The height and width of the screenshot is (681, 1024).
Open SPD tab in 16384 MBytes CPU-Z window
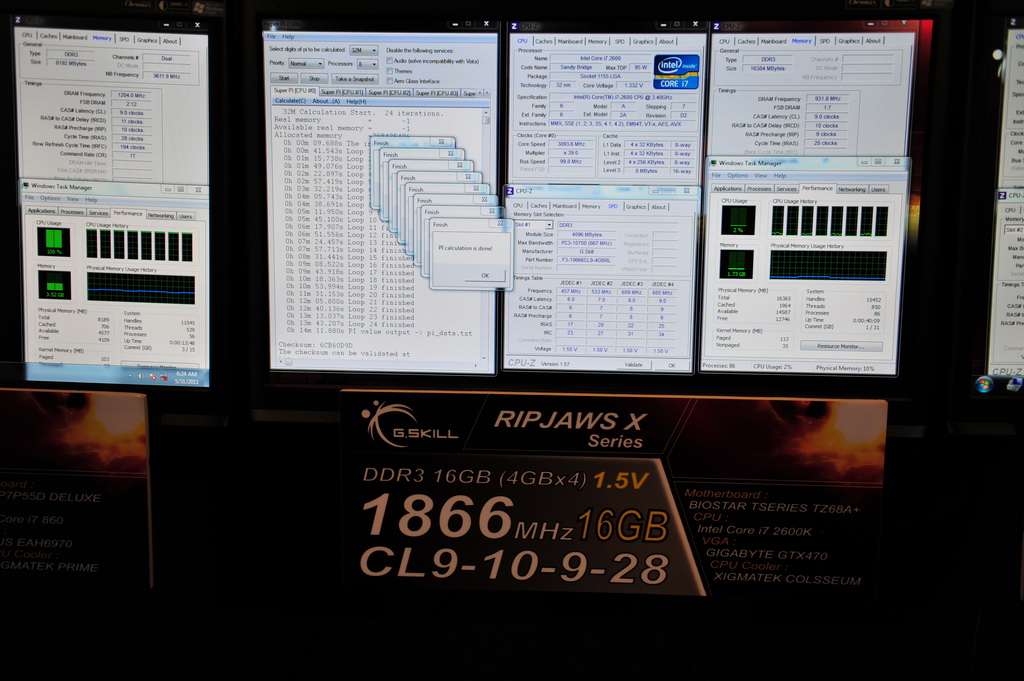pos(825,41)
